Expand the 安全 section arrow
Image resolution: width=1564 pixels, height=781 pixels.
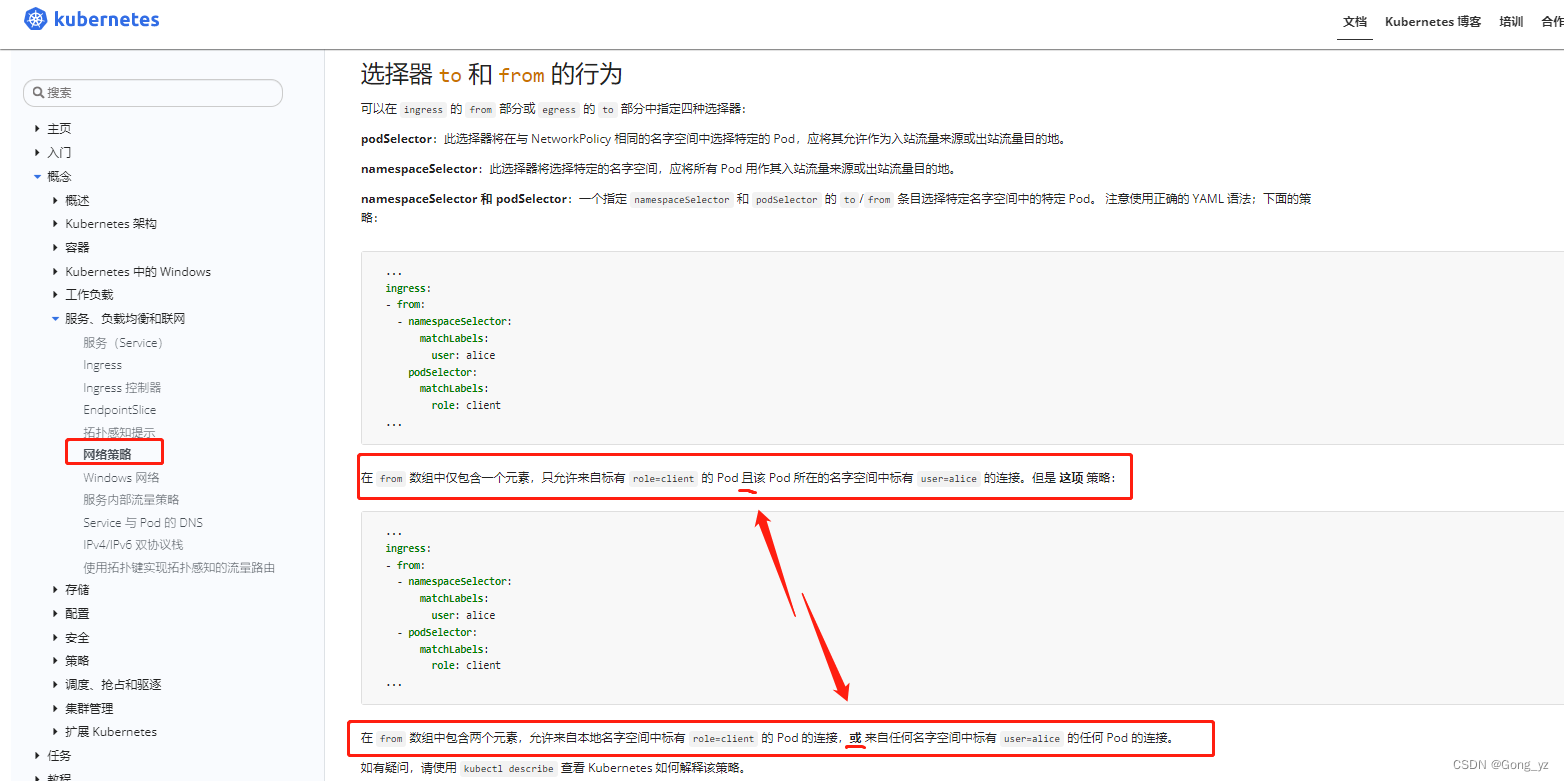56,638
